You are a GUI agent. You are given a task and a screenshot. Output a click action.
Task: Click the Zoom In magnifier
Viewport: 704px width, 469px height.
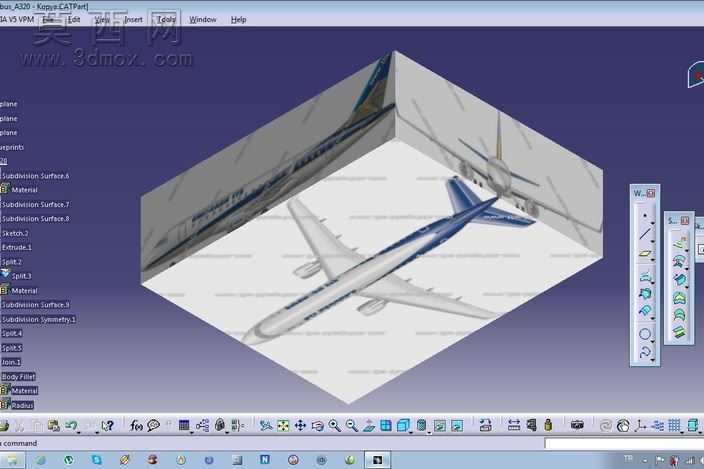(x=334, y=425)
